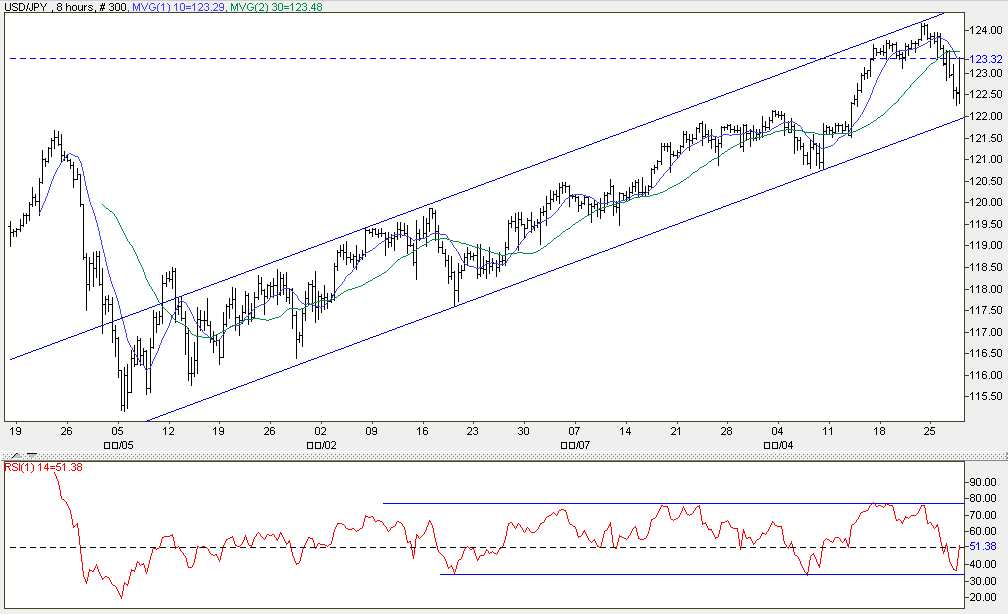This screenshot has height=614, width=1008.
Task: Click the 00/05 month label on time axis
Action: click(x=118, y=445)
